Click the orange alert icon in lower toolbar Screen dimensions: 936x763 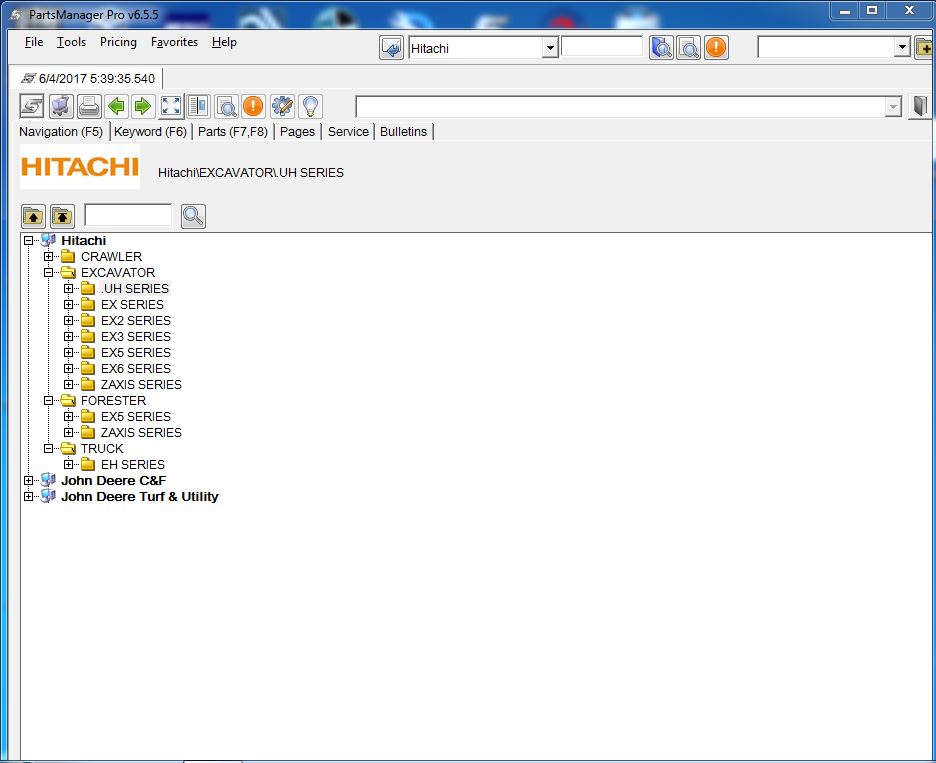pyautogui.click(x=253, y=106)
